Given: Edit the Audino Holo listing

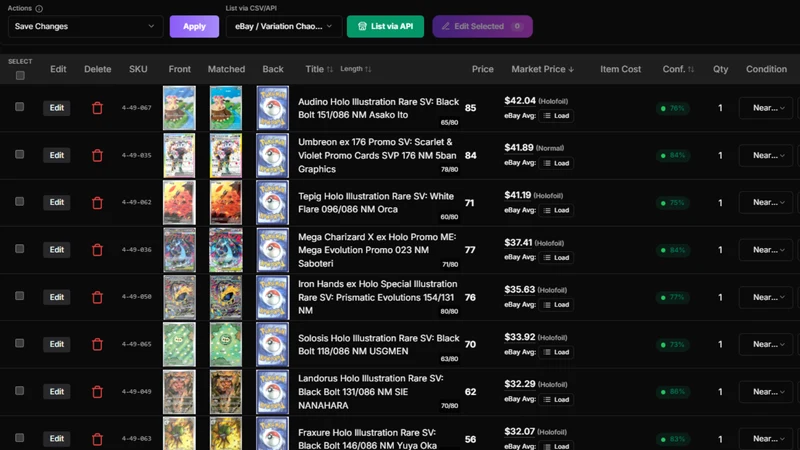Looking at the screenshot, I should [x=57, y=108].
